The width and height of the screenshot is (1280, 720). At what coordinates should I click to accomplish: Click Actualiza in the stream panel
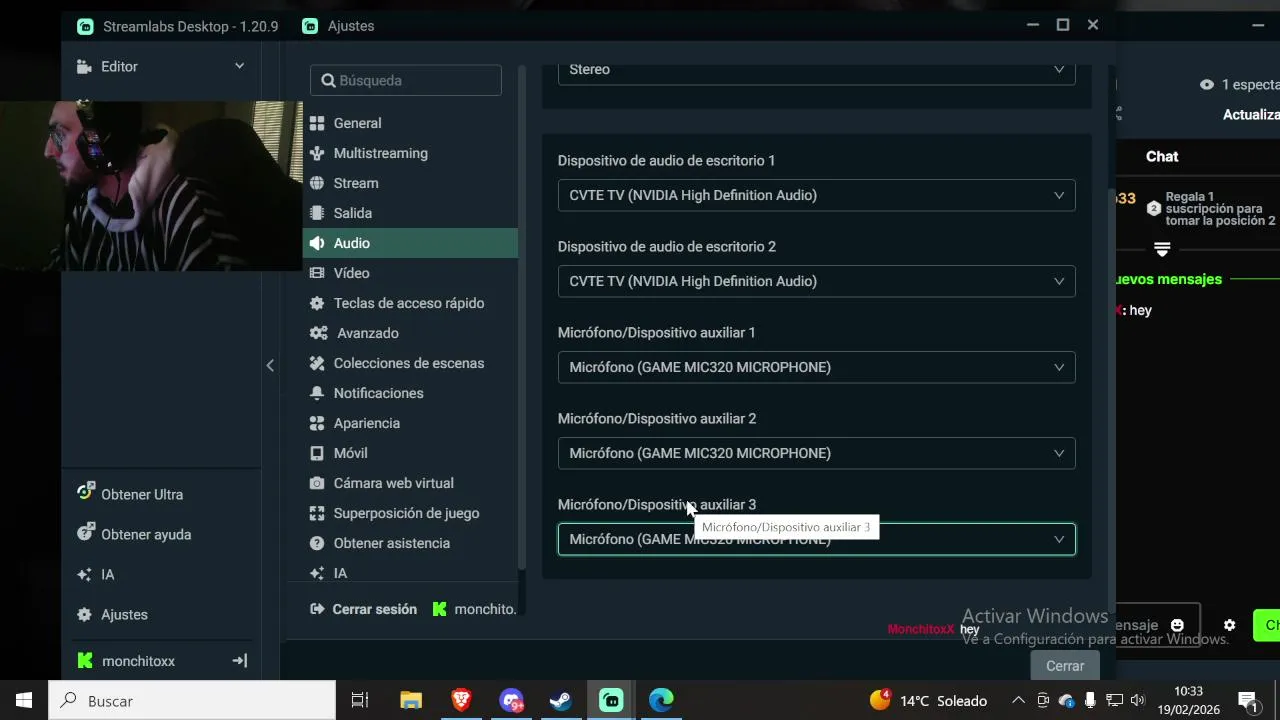pos(1251,115)
